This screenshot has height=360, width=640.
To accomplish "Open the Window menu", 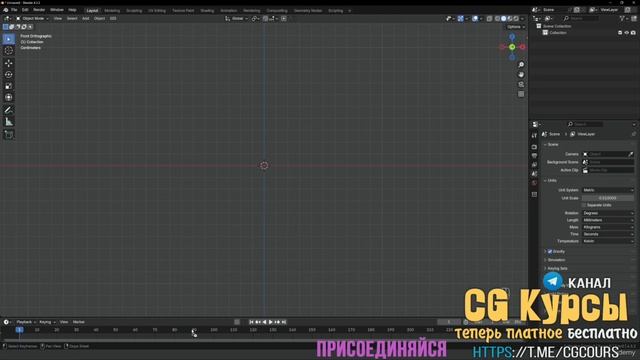I will pos(57,10).
